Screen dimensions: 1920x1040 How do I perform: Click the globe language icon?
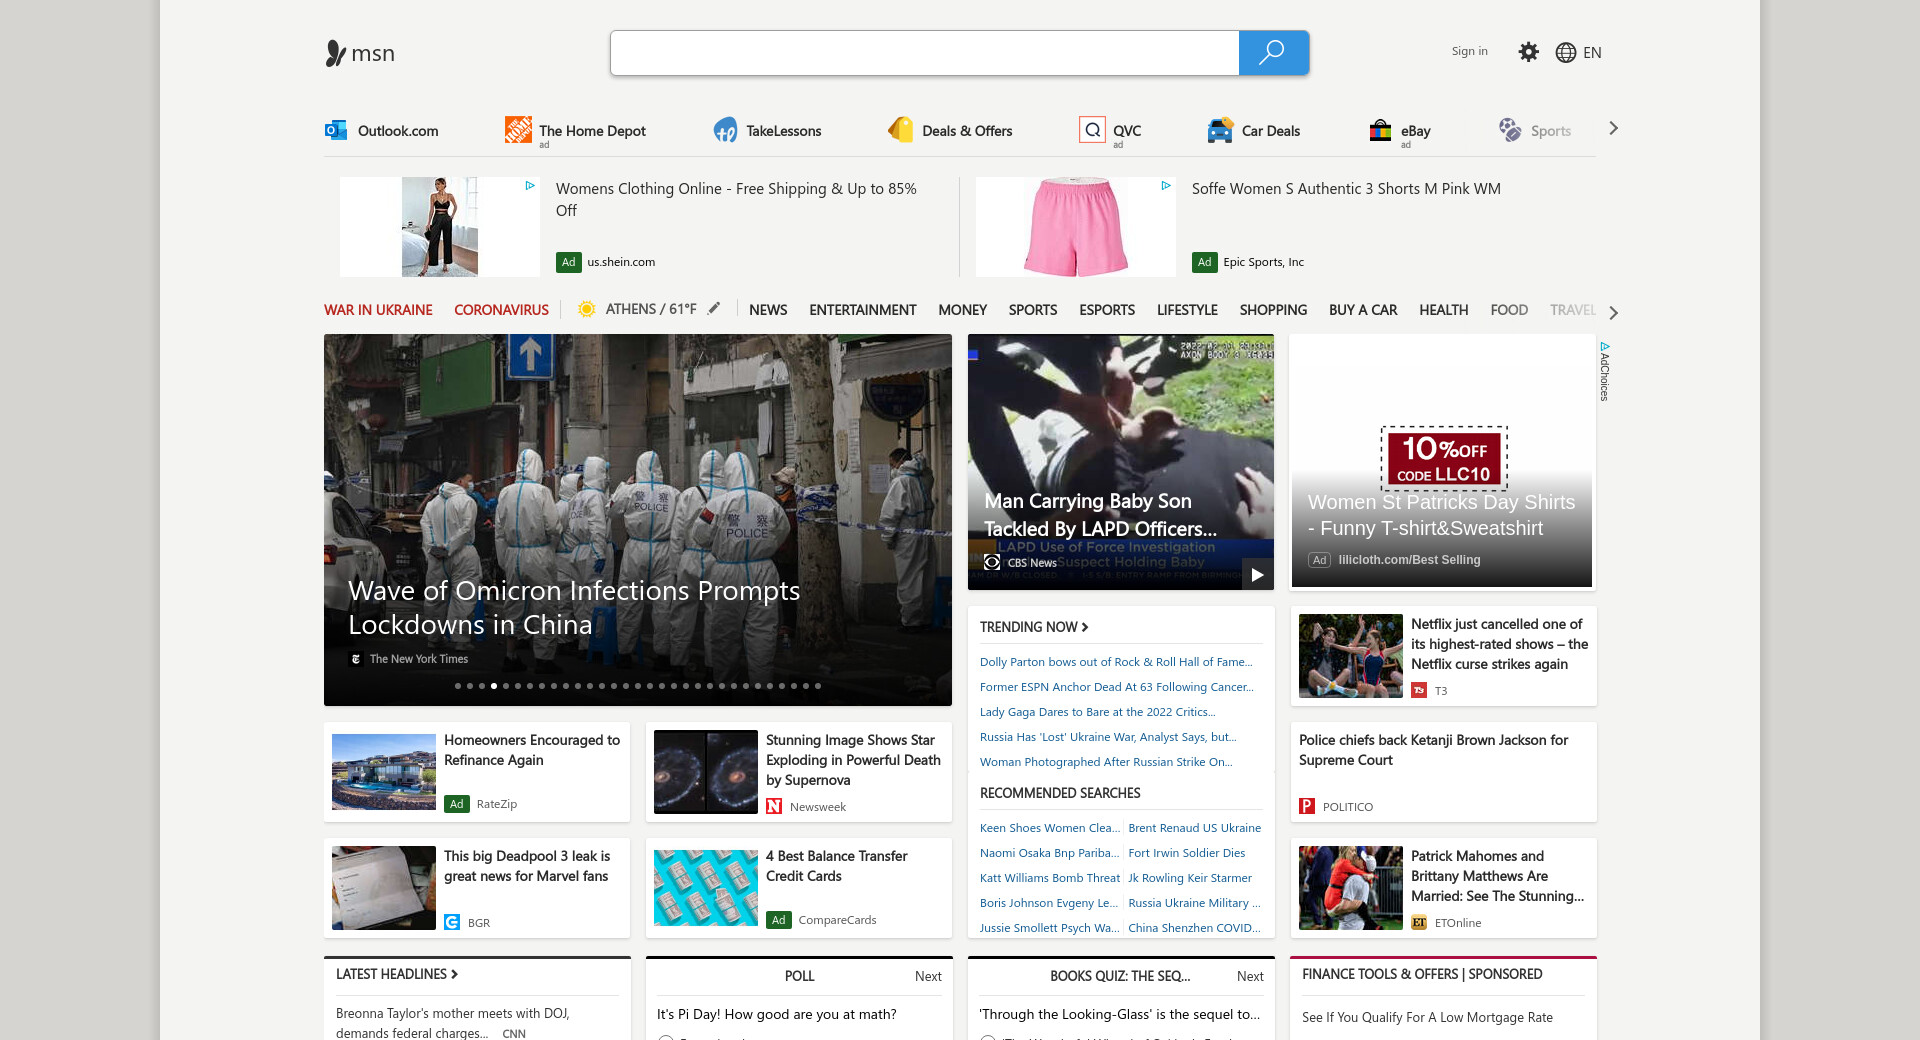(x=1566, y=53)
